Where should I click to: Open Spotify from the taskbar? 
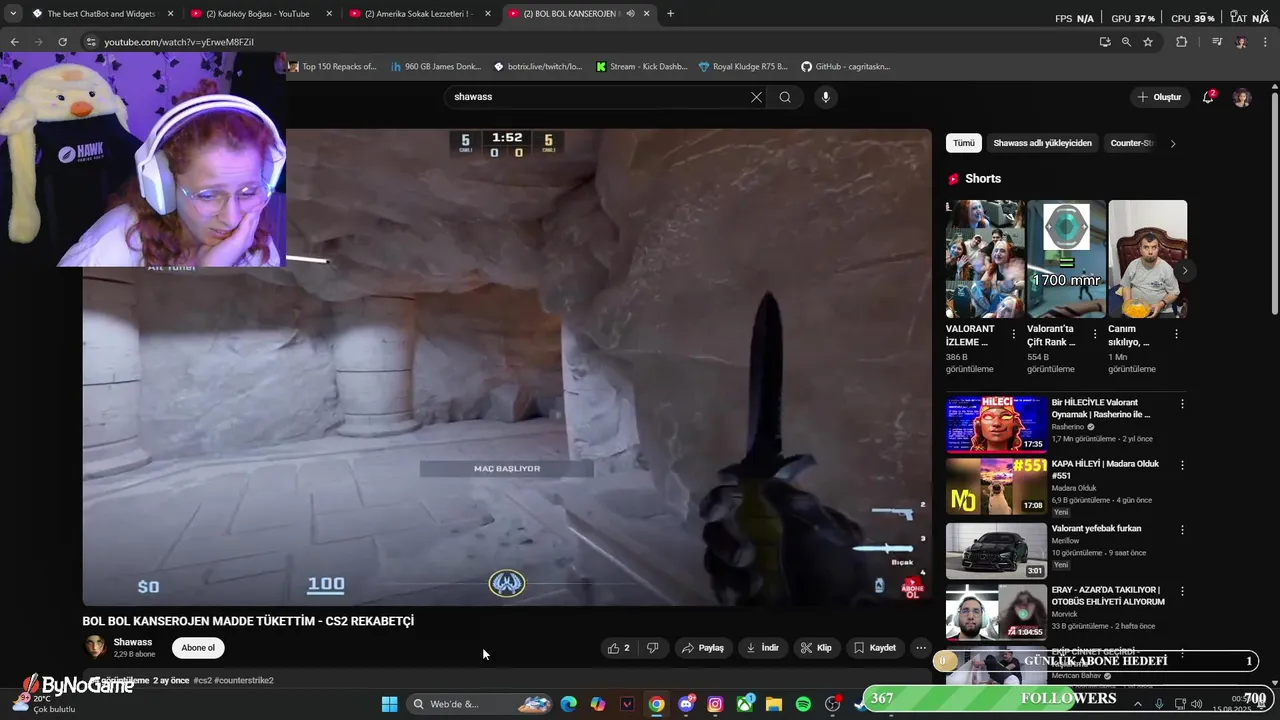coord(803,704)
